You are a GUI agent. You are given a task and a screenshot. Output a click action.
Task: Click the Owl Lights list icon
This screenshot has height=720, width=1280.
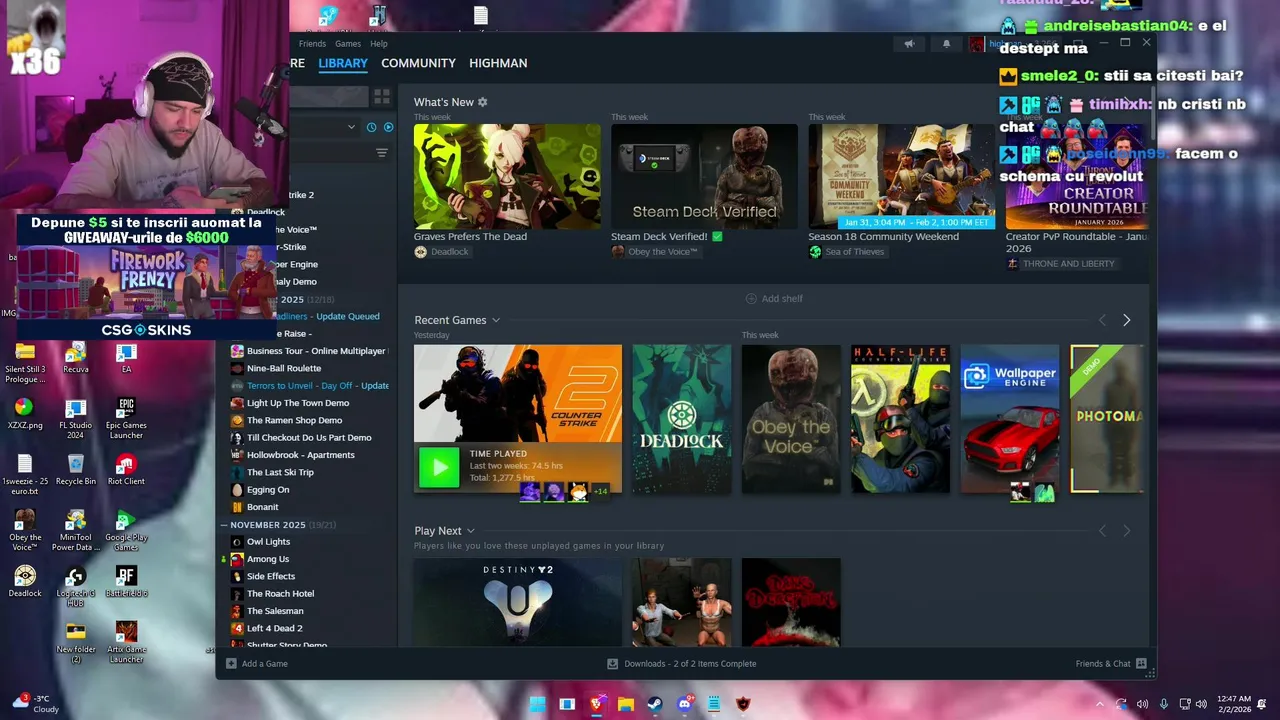[237, 542]
